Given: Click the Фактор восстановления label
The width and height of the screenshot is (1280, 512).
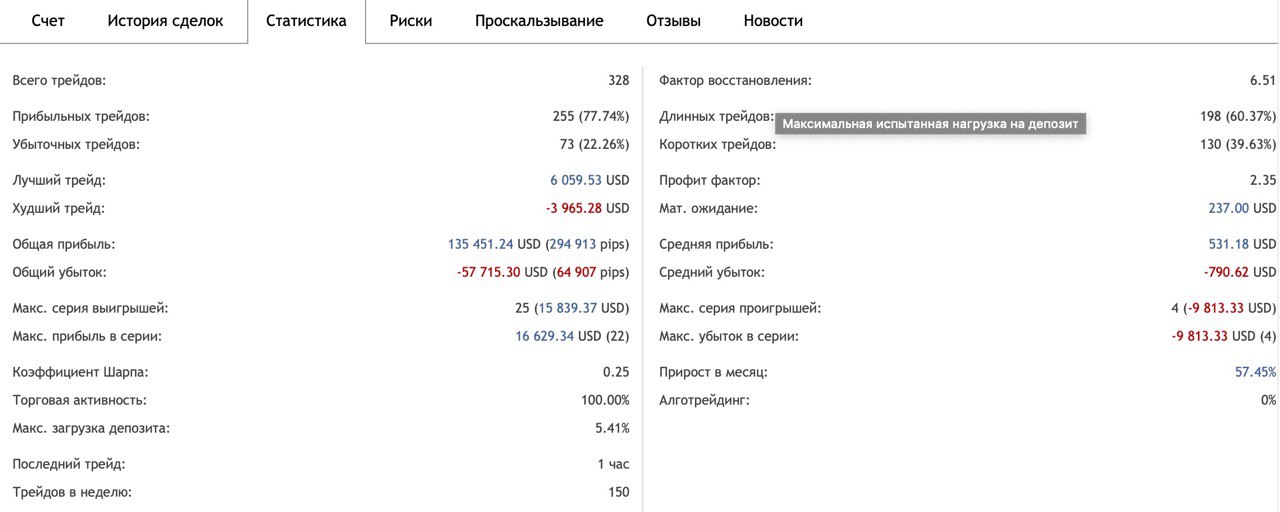Looking at the screenshot, I should pyautogui.click(x=735, y=80).
